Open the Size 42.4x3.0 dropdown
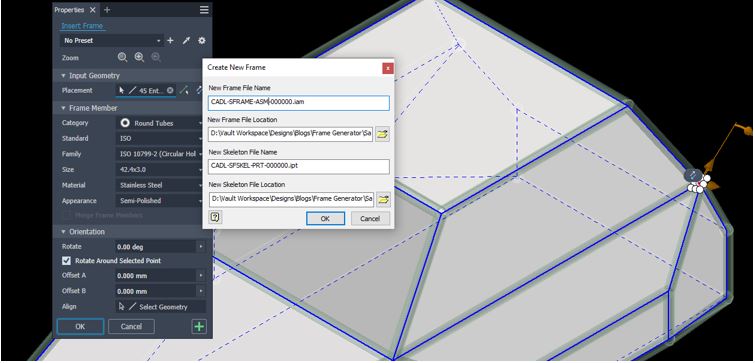Screen dimensions: 755x363 [x=159, y=169]
